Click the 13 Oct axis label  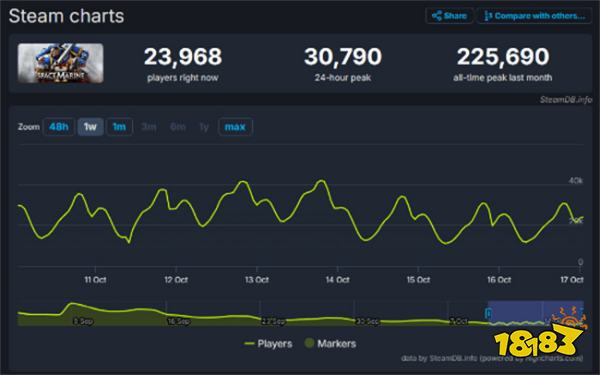(x=257, y=280)
